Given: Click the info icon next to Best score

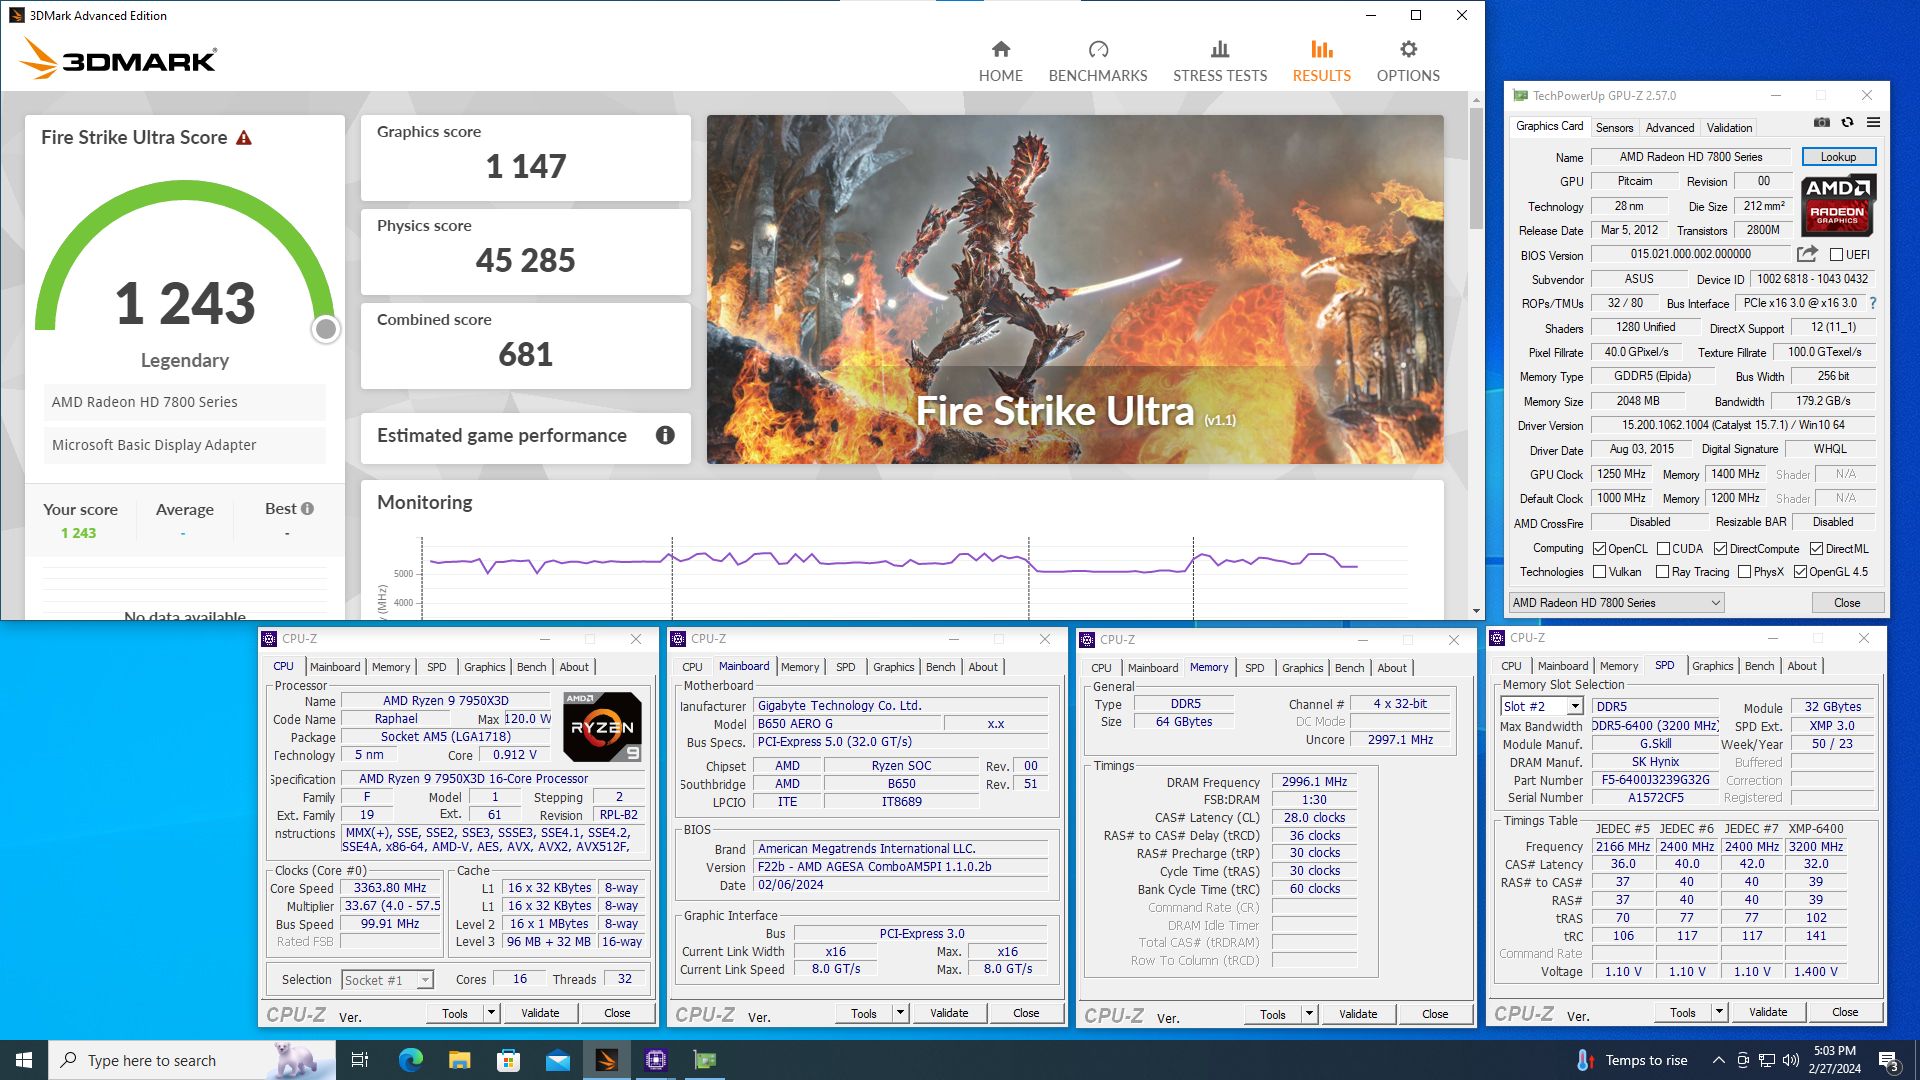Looking at the screenshot, I should tap(308, 508).
